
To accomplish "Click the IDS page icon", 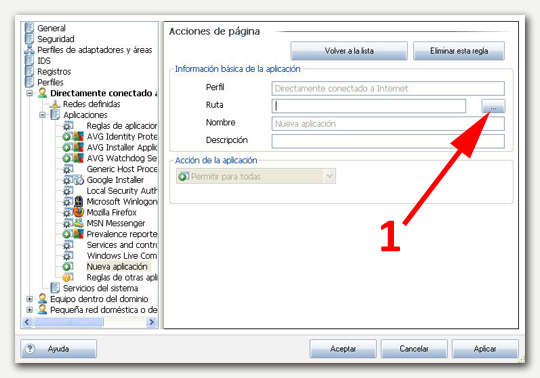I will 29,61.
